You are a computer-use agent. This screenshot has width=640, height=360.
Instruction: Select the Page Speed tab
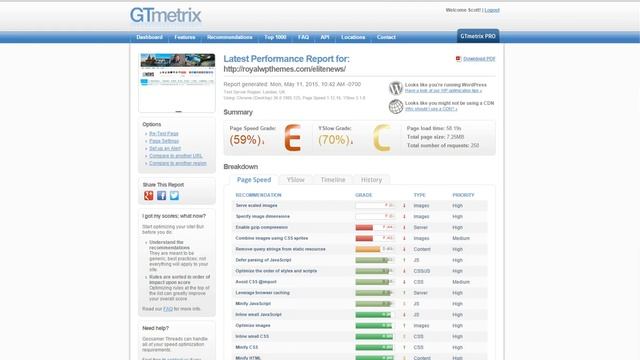click(254, 180)
